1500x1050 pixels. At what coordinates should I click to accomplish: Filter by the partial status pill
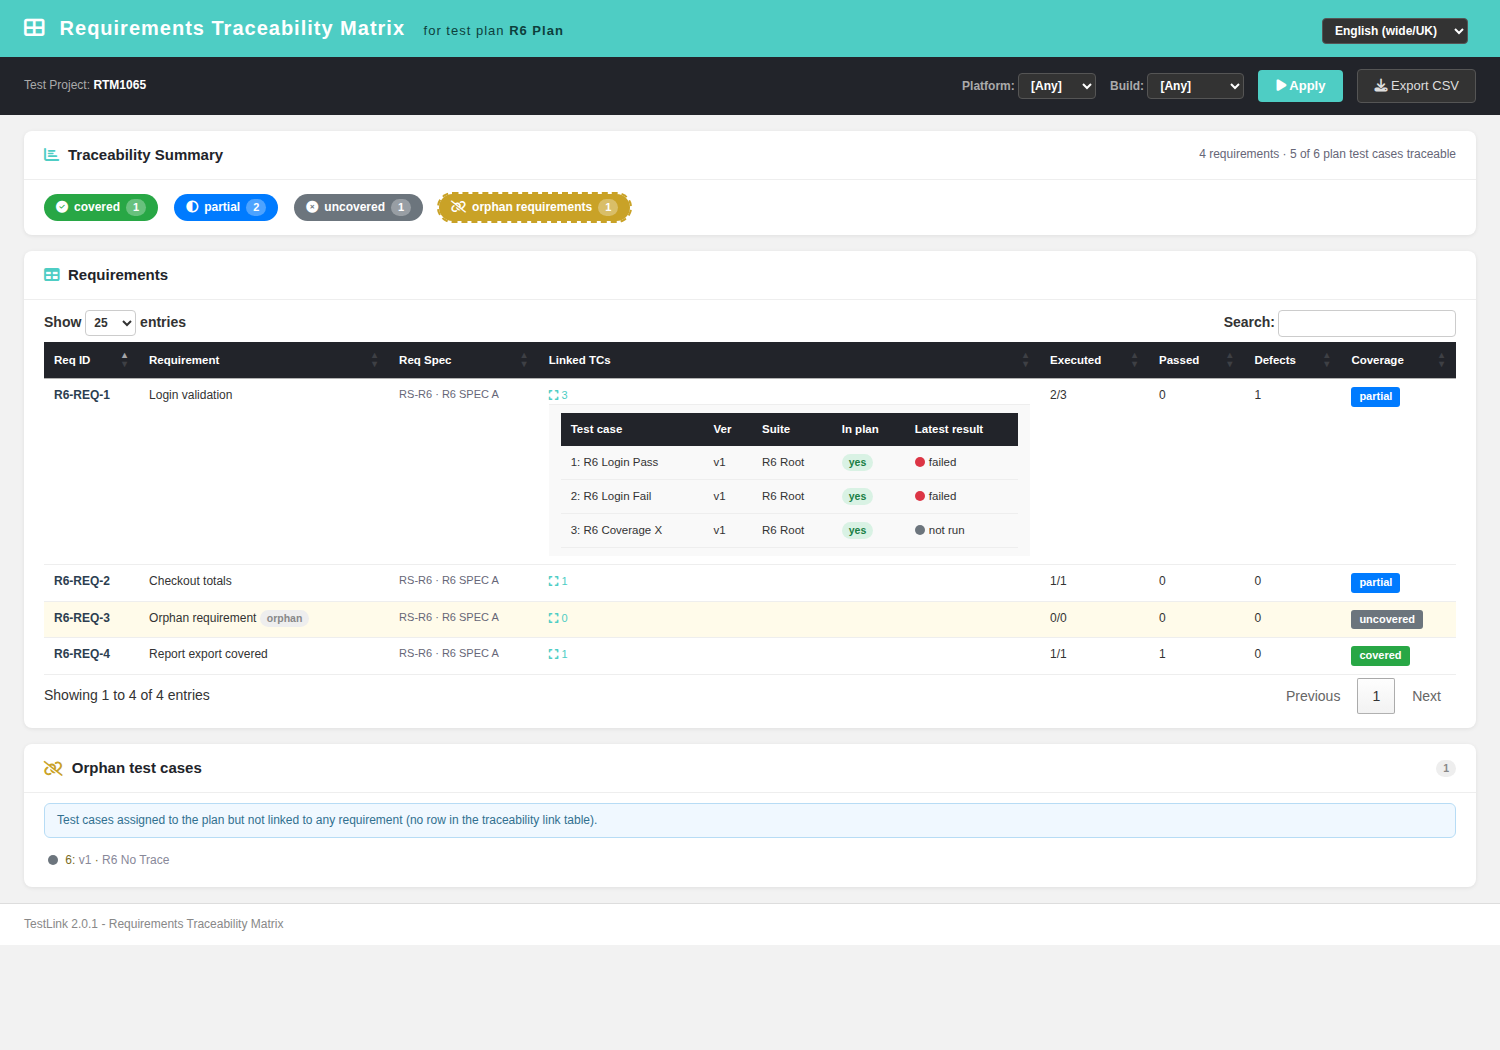226,207
